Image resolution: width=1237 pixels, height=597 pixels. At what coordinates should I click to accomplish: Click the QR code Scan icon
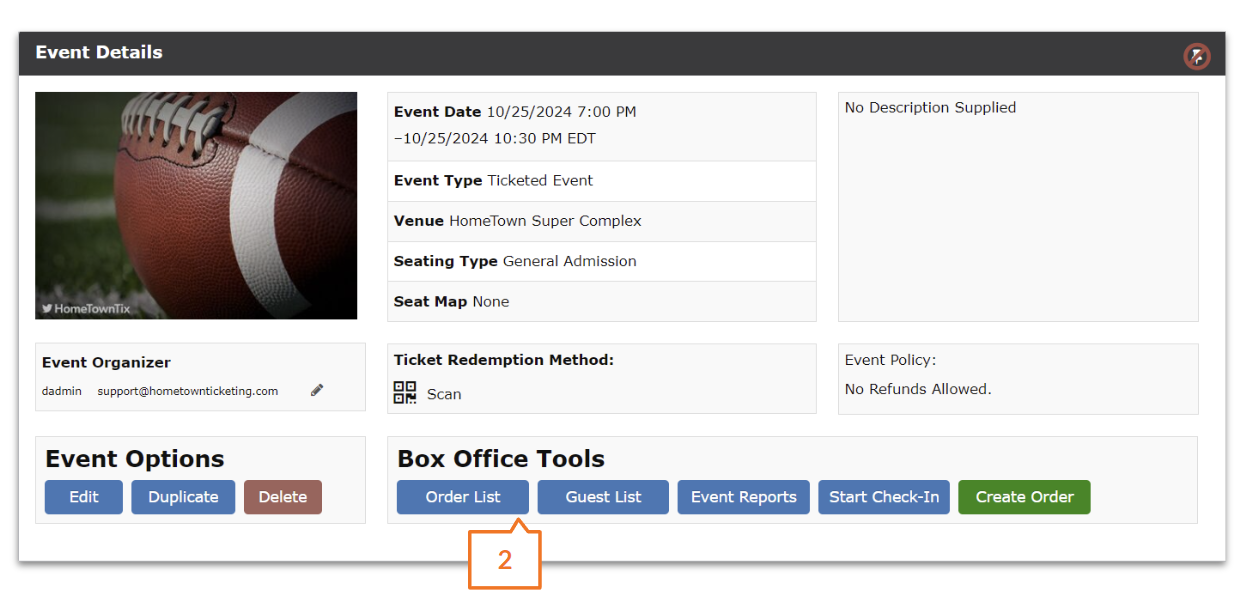(404, 393)
